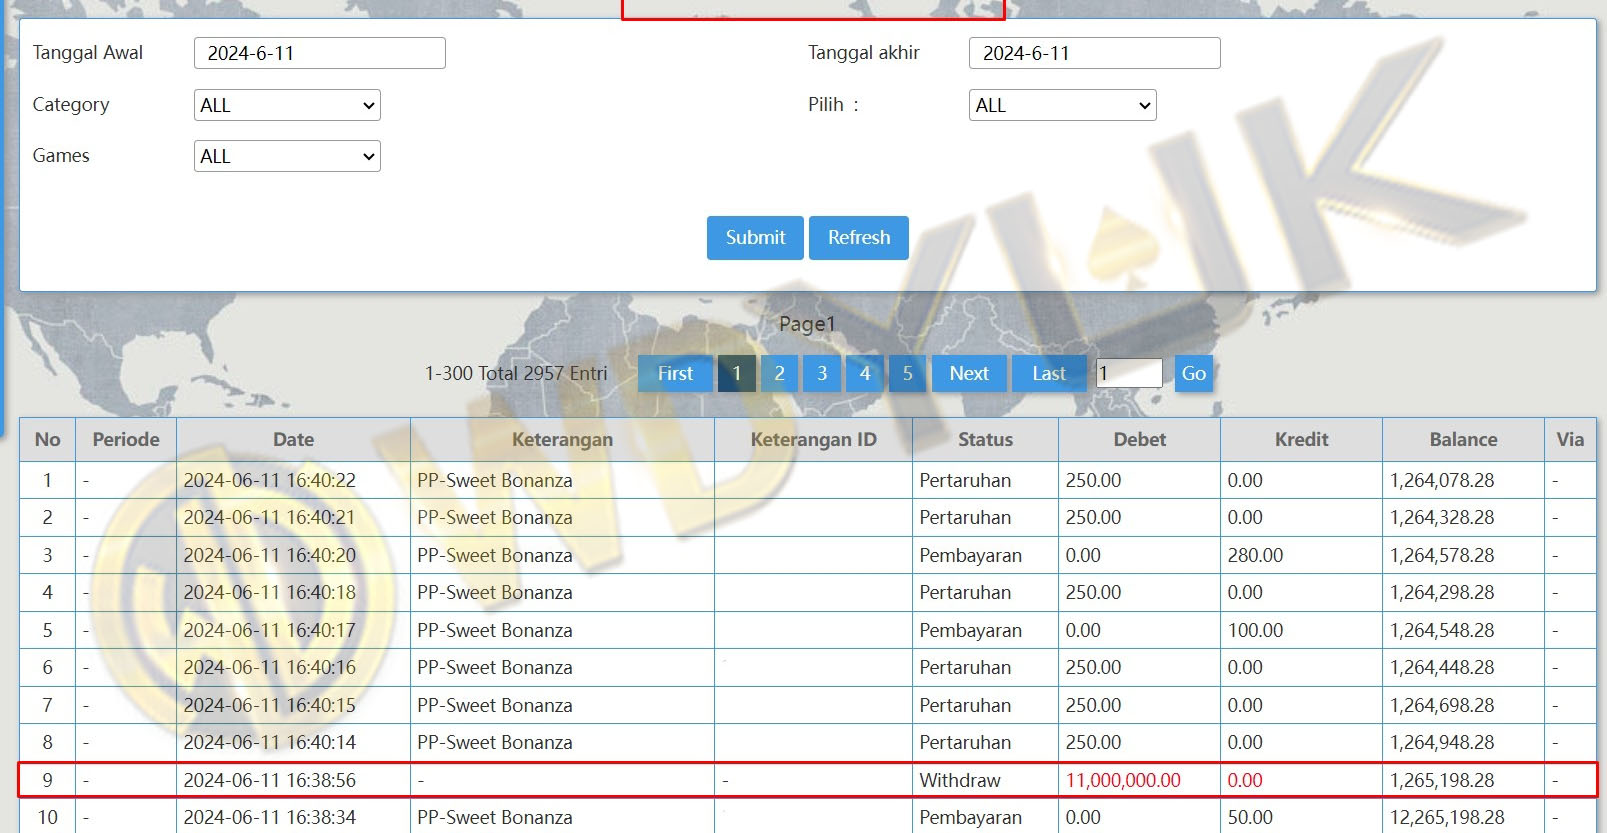The width and height of the screenshot is (1607, 833).
Task: Open the Category dropdown
Action: coord(287,105)
